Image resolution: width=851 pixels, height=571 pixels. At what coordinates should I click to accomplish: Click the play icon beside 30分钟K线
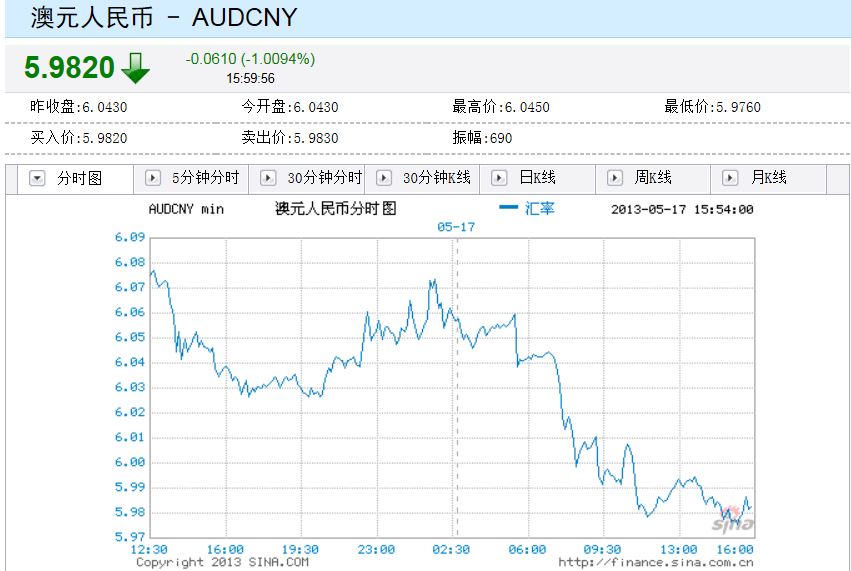click(x=384, y=178)
